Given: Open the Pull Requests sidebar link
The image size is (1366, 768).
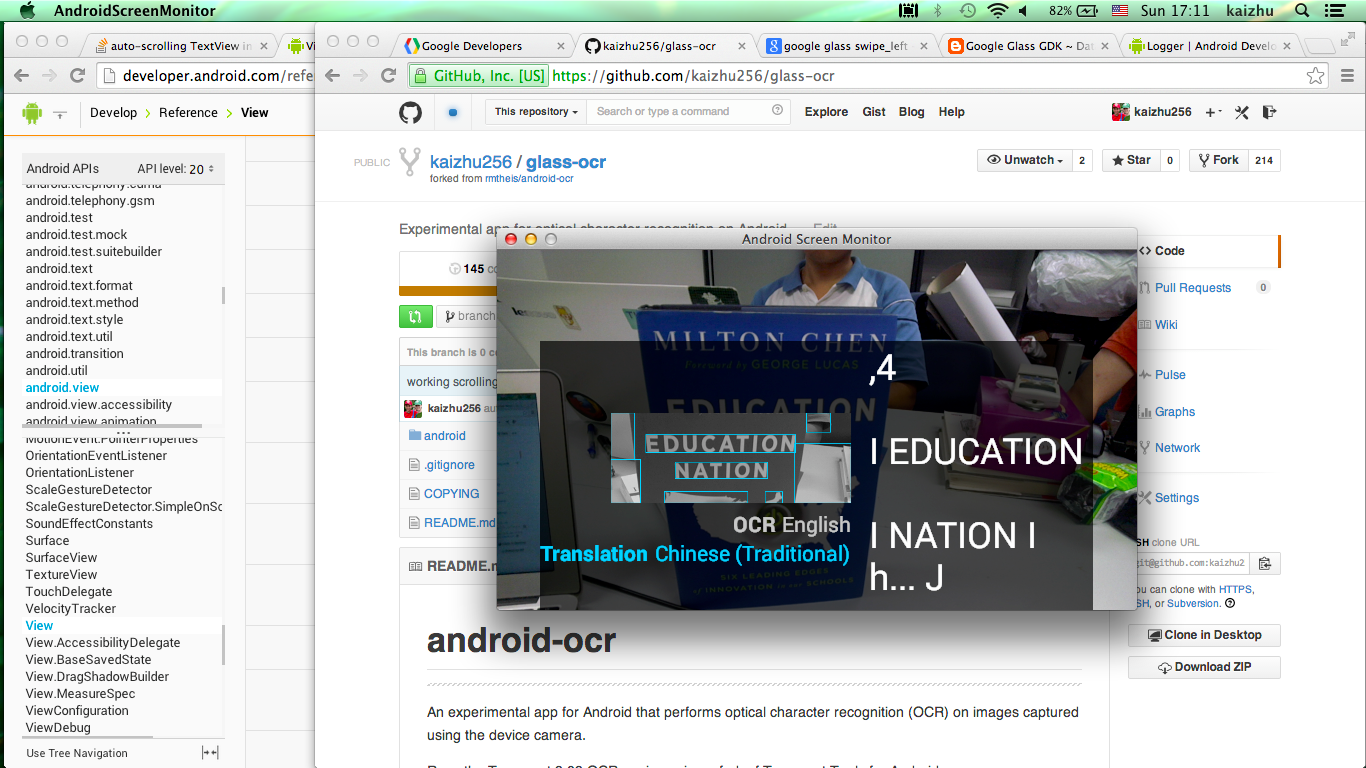Looking at the screenshot, I should click(1193, 287).
